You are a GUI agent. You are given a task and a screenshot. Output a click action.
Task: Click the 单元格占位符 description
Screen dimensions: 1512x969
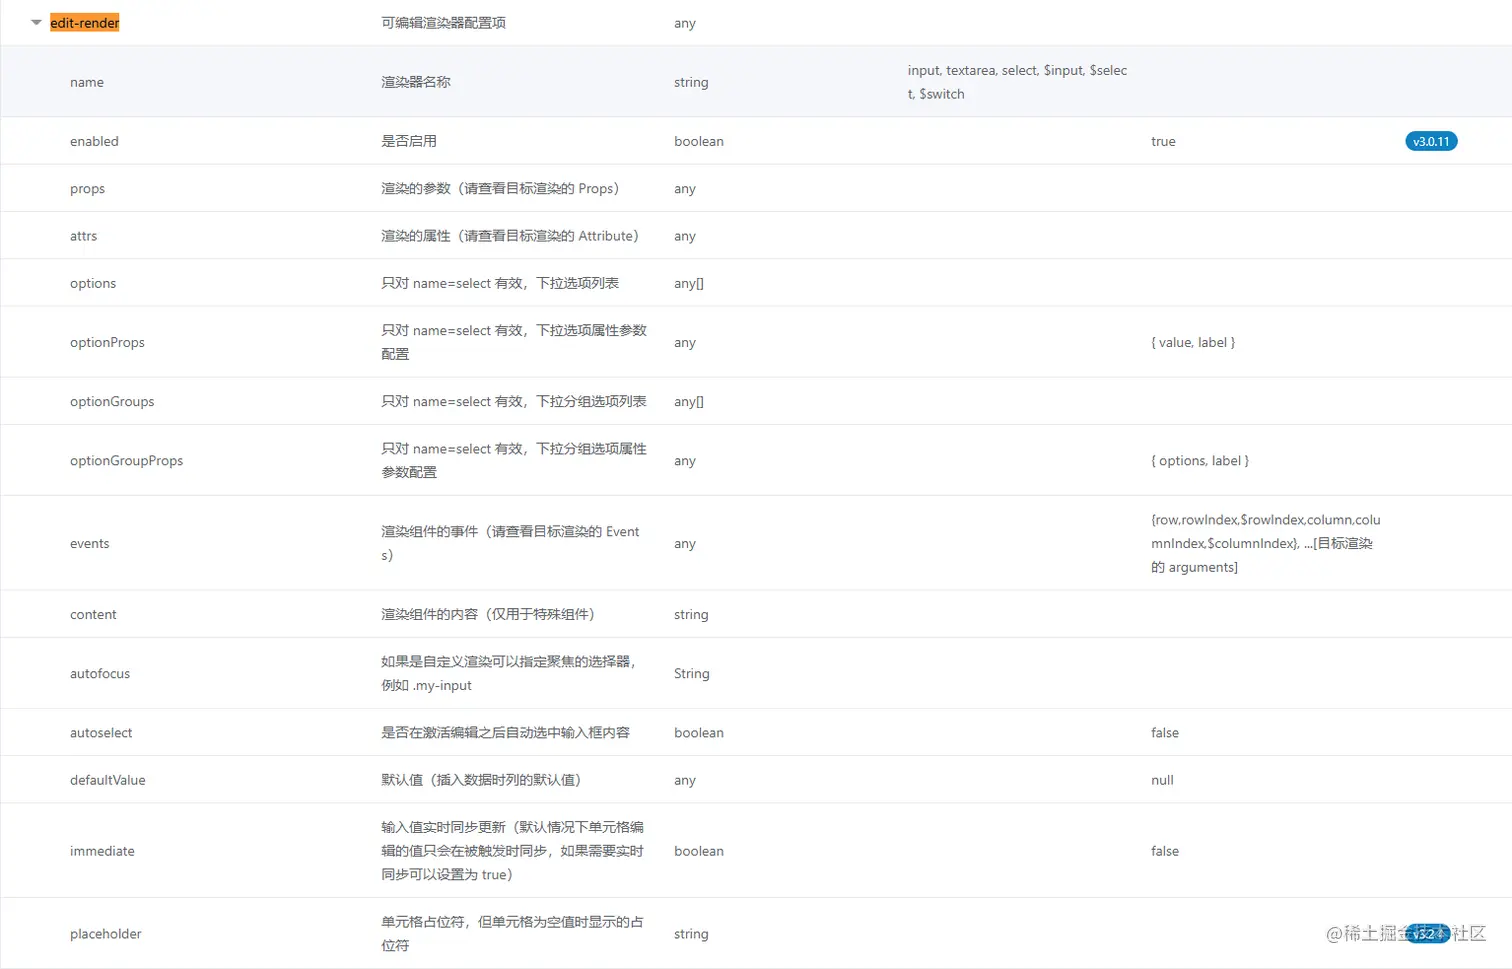512,934
